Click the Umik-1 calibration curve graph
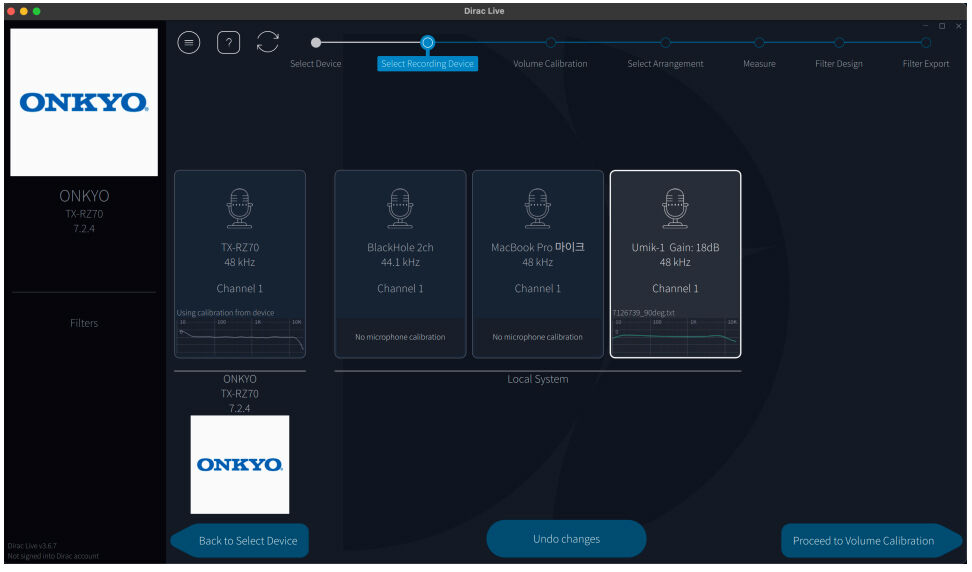Viewport: 972px width, 572px height. click(675, 337)
